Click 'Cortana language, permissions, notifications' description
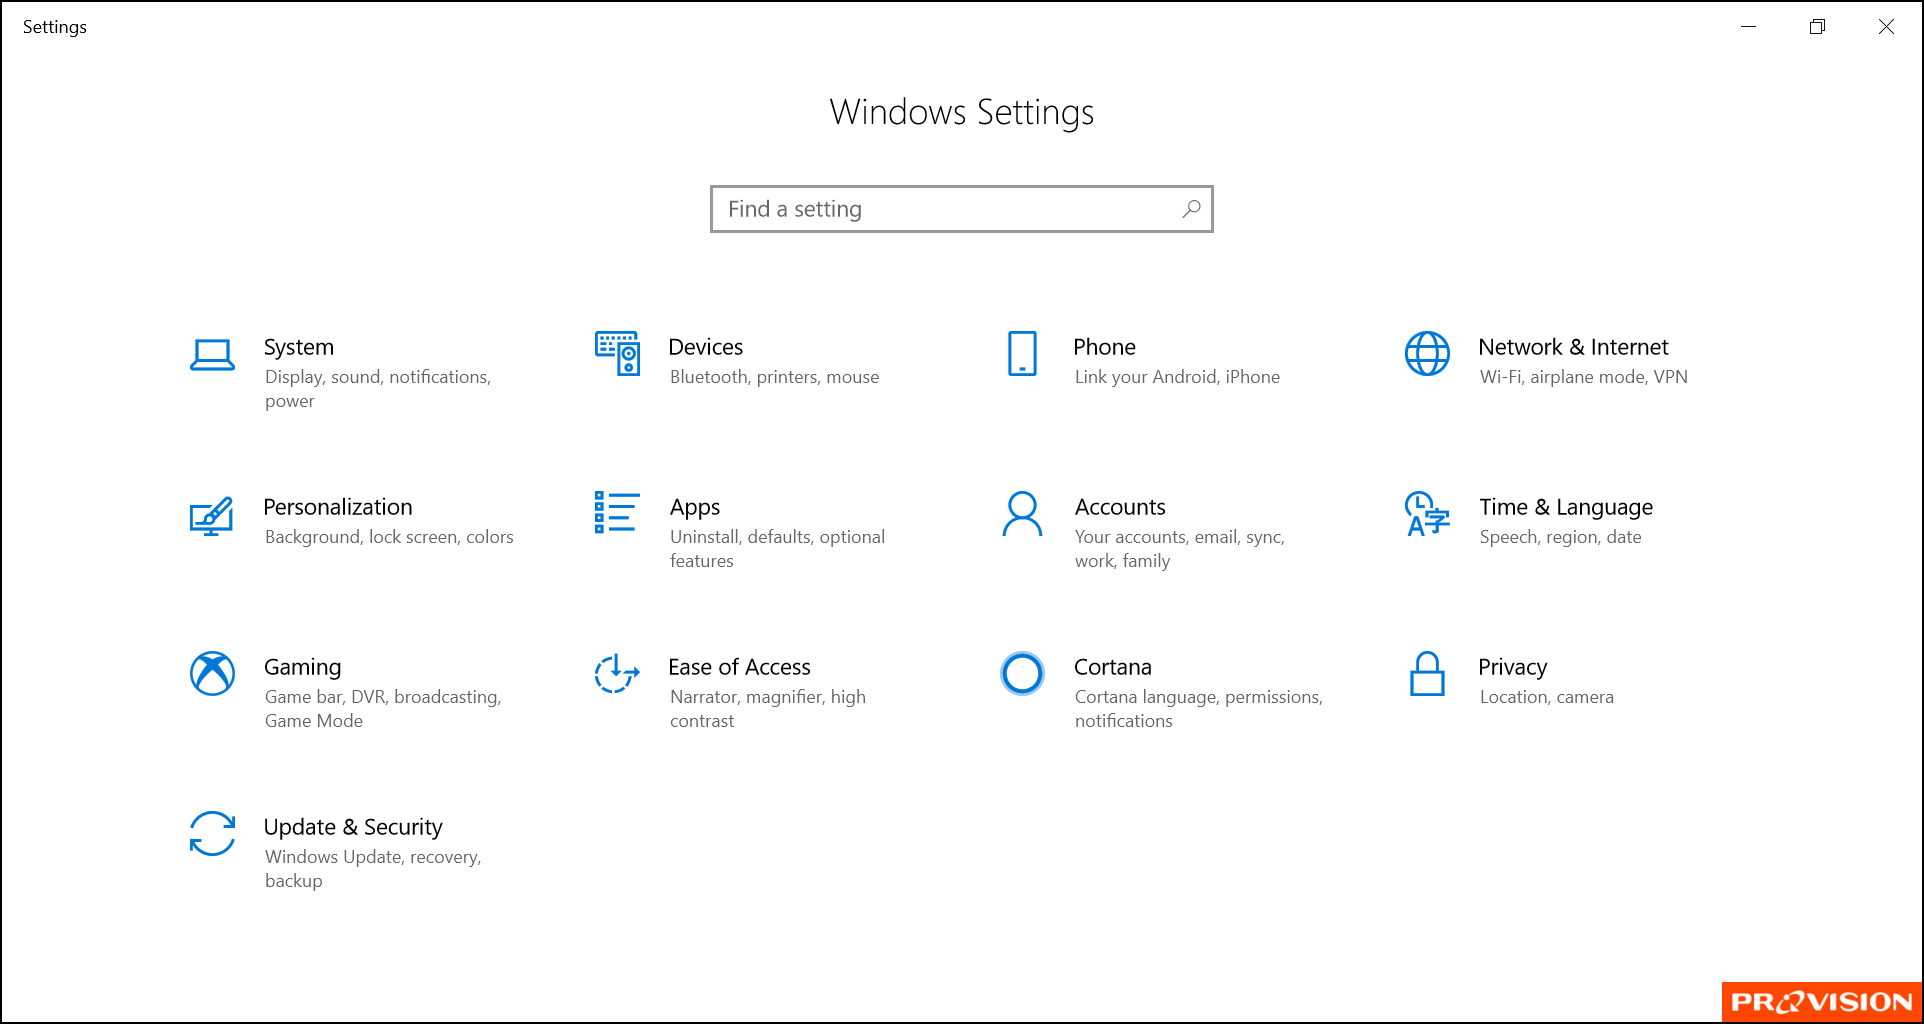This screenshot has height=1024, width=1924. [x=1199, y=709]
